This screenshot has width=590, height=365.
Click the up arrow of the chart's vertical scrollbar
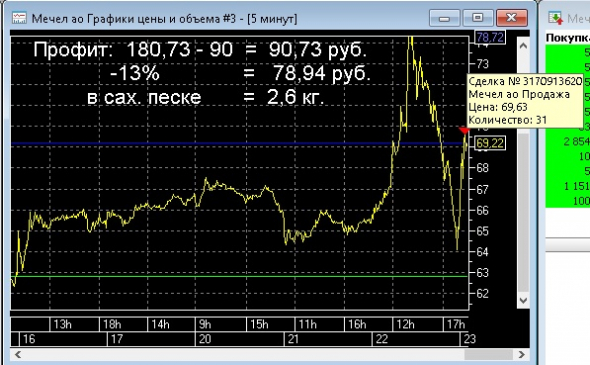click(523, 46)
